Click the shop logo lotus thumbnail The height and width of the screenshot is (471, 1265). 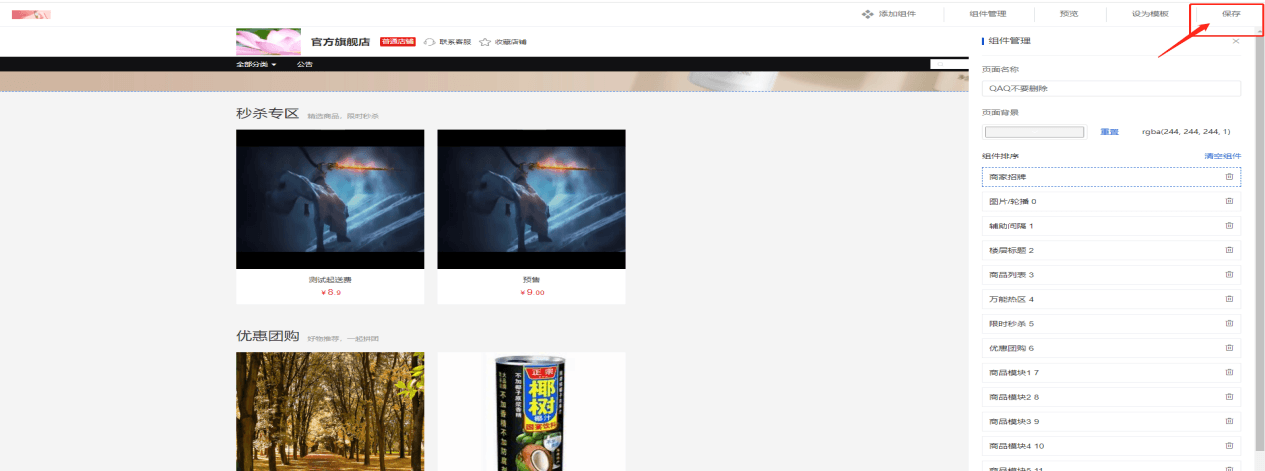(x=268, y=42)
